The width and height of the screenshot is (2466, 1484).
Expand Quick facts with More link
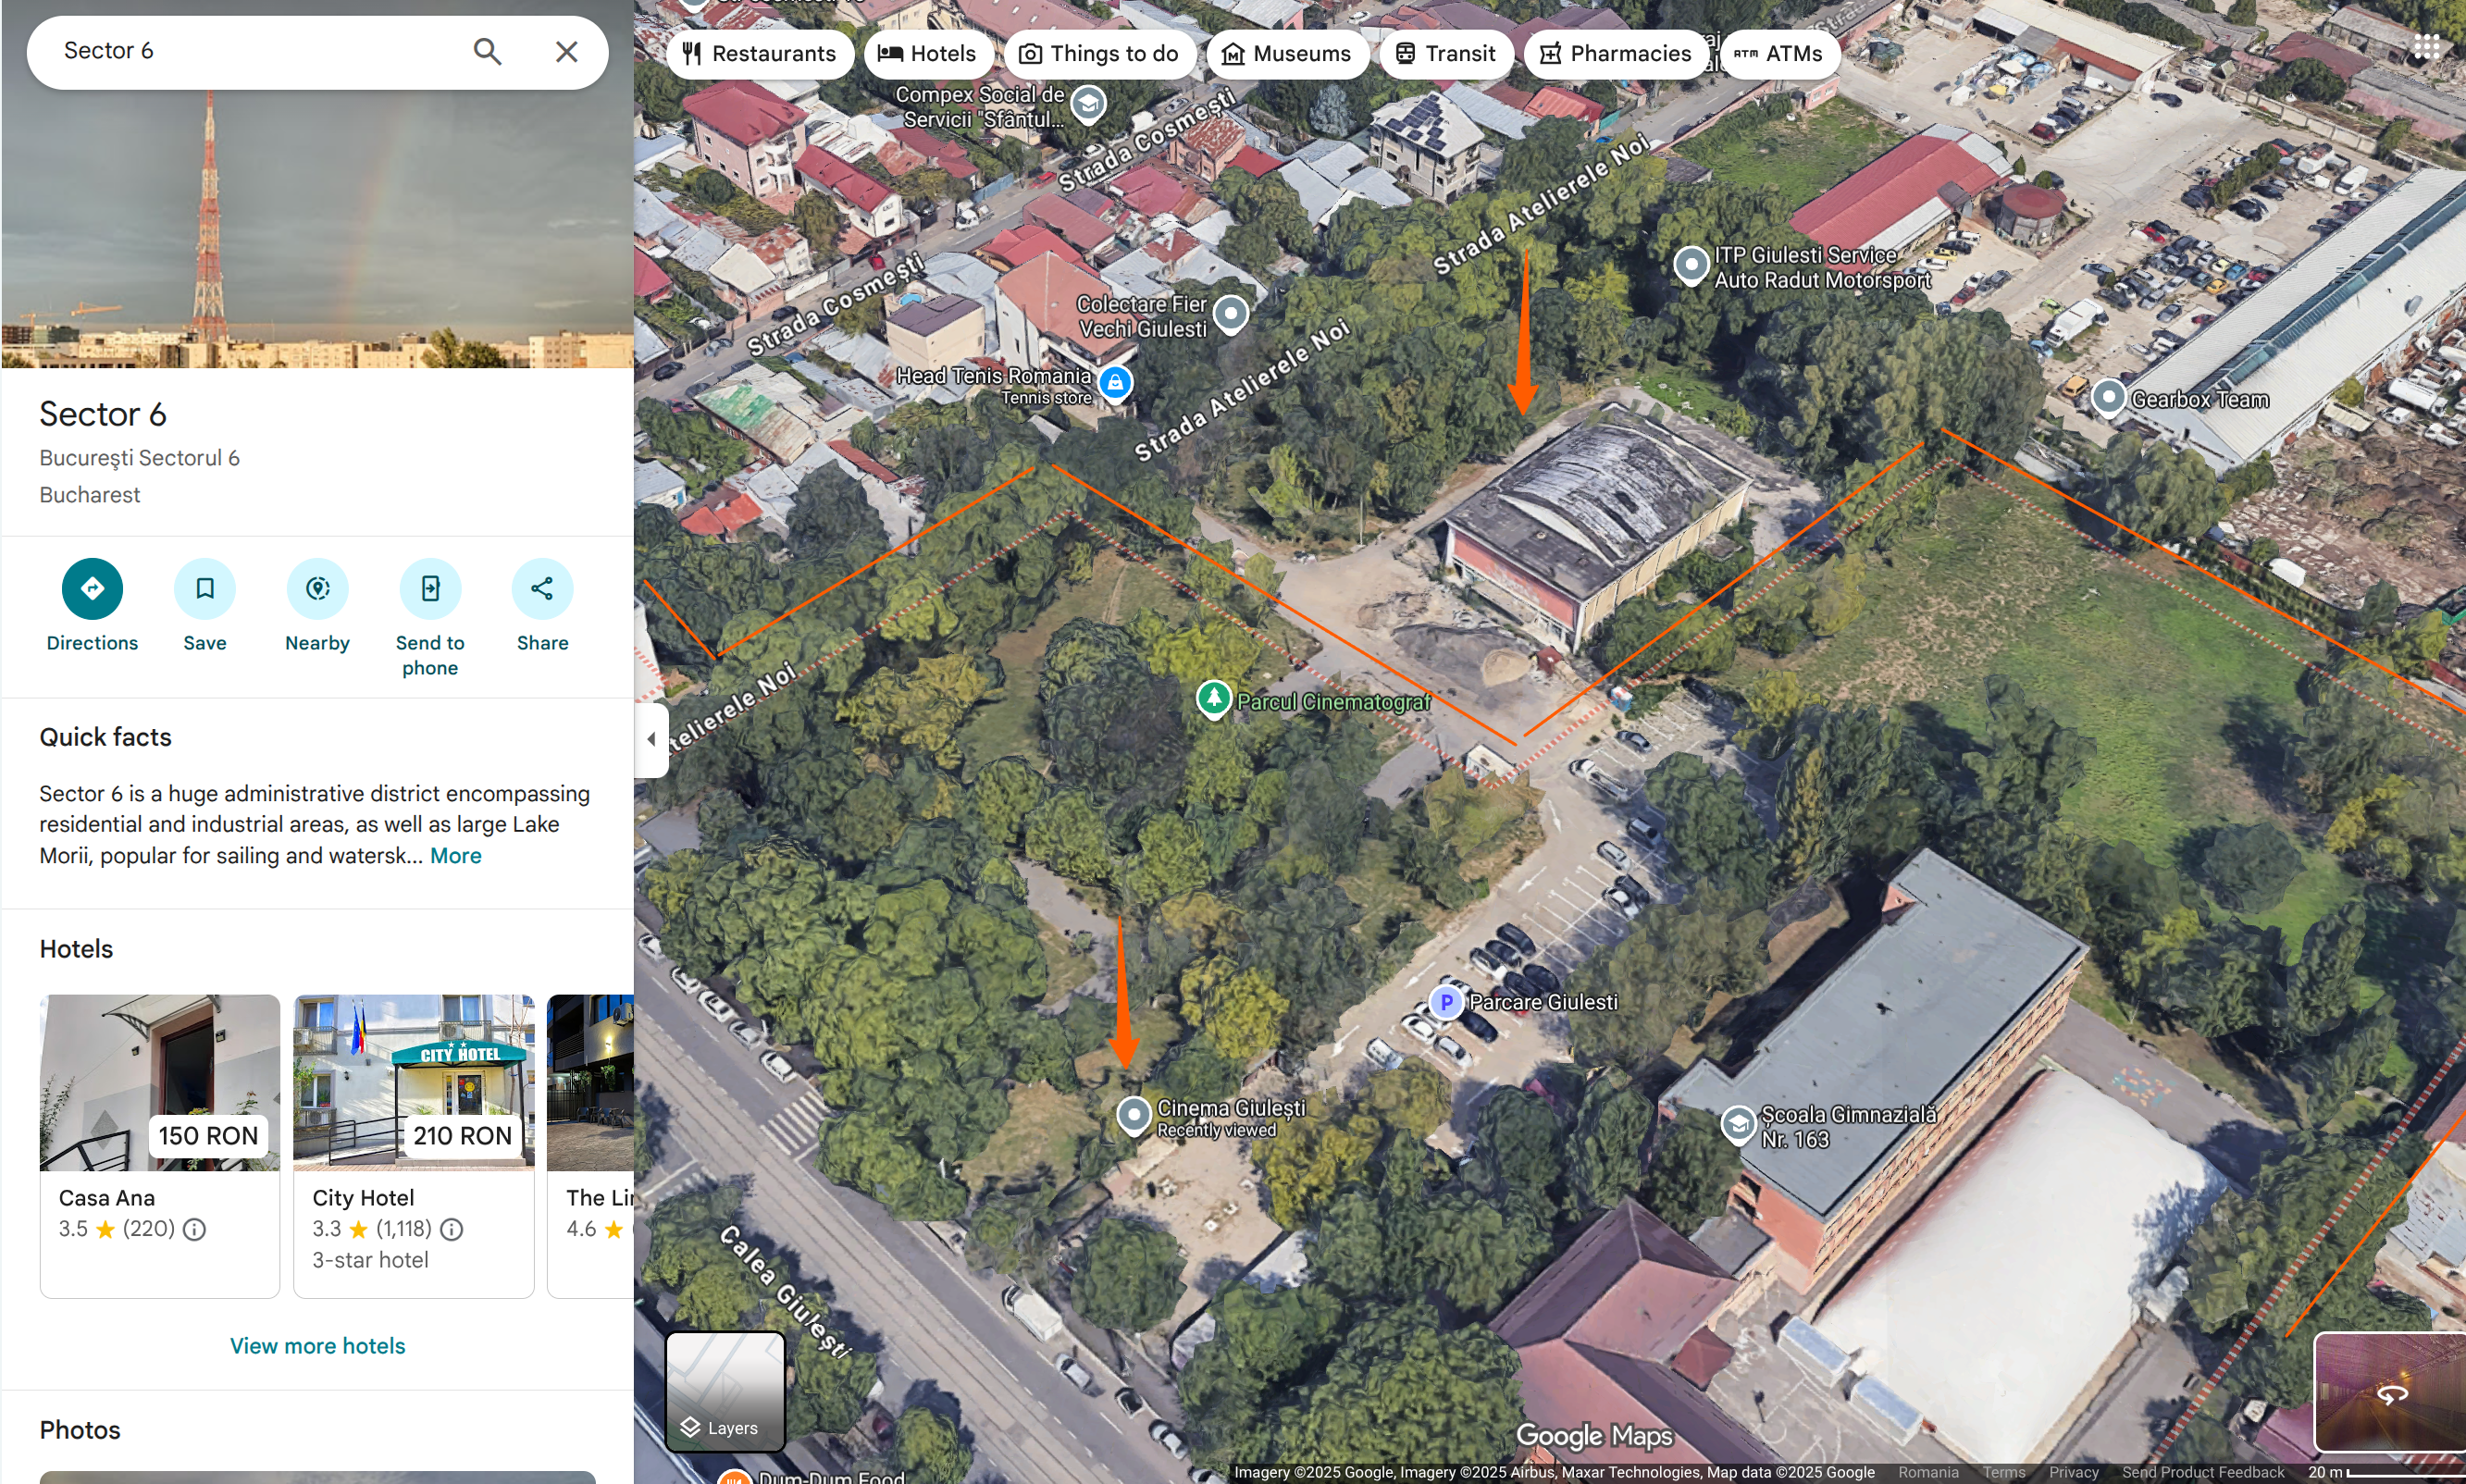(x=455, y=856)
